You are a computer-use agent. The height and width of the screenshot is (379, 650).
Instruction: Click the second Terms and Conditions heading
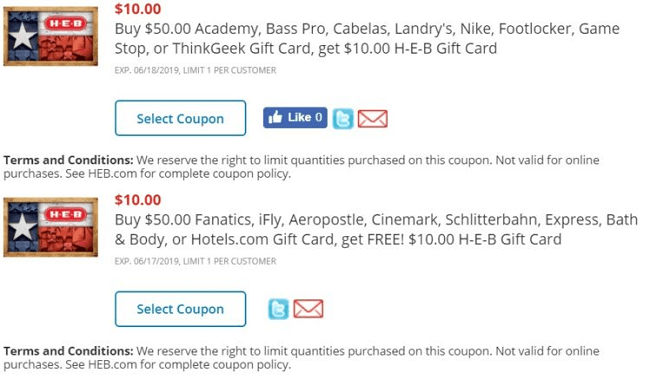point(68,351)
